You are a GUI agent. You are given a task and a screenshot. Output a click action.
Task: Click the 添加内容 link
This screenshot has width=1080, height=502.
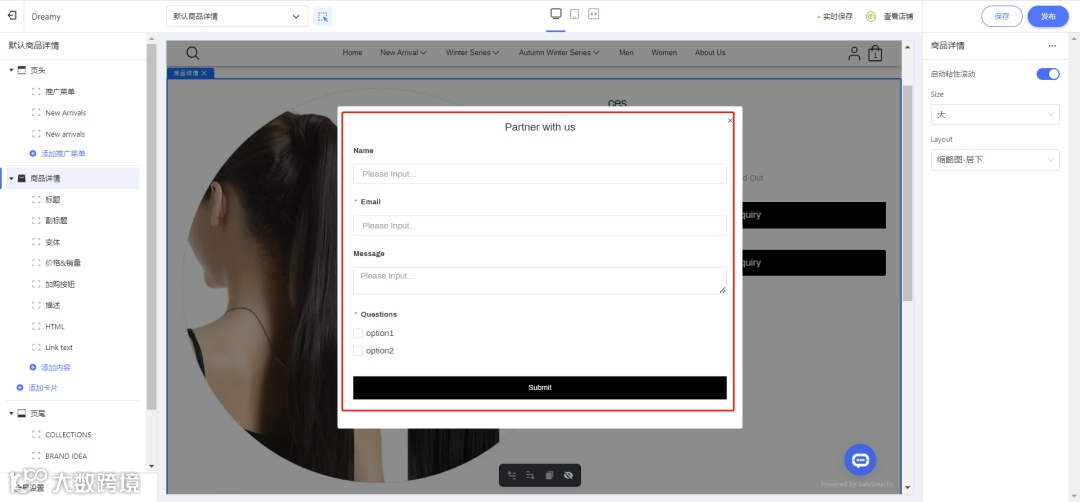pyautogui.click(x=56, y=368)
